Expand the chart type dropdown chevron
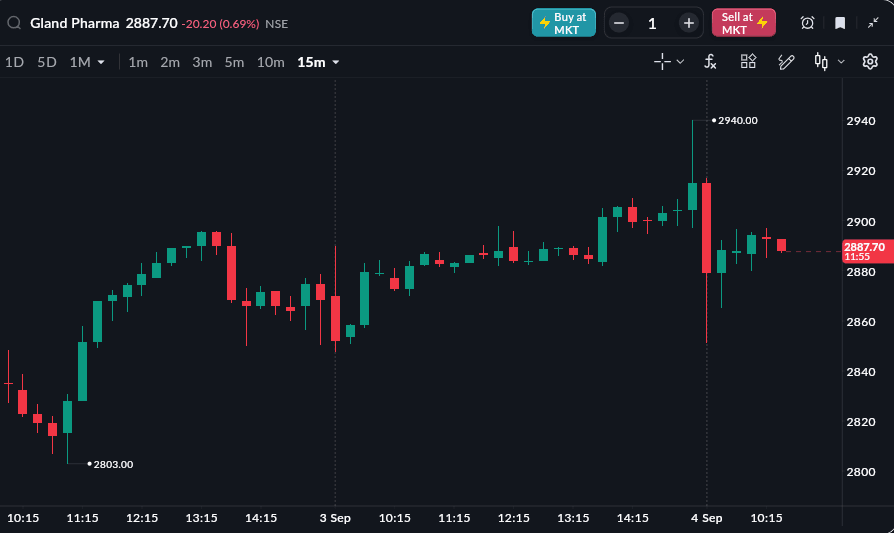894x533 pixels. click(x=841, y=62)
